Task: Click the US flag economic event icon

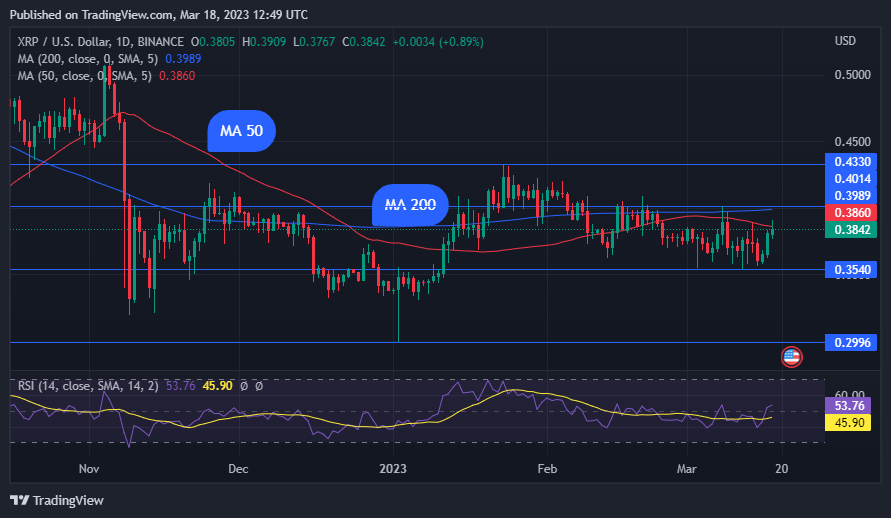Action: coord(792,357)
